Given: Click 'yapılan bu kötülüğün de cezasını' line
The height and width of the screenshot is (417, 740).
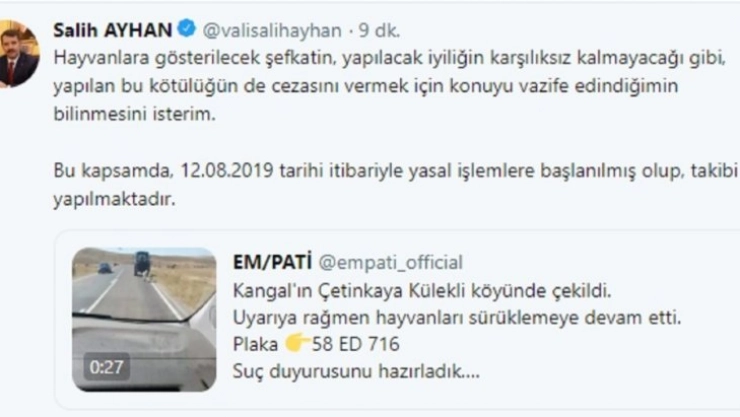Looking at the screenshot, I should (x=366, y=86).
